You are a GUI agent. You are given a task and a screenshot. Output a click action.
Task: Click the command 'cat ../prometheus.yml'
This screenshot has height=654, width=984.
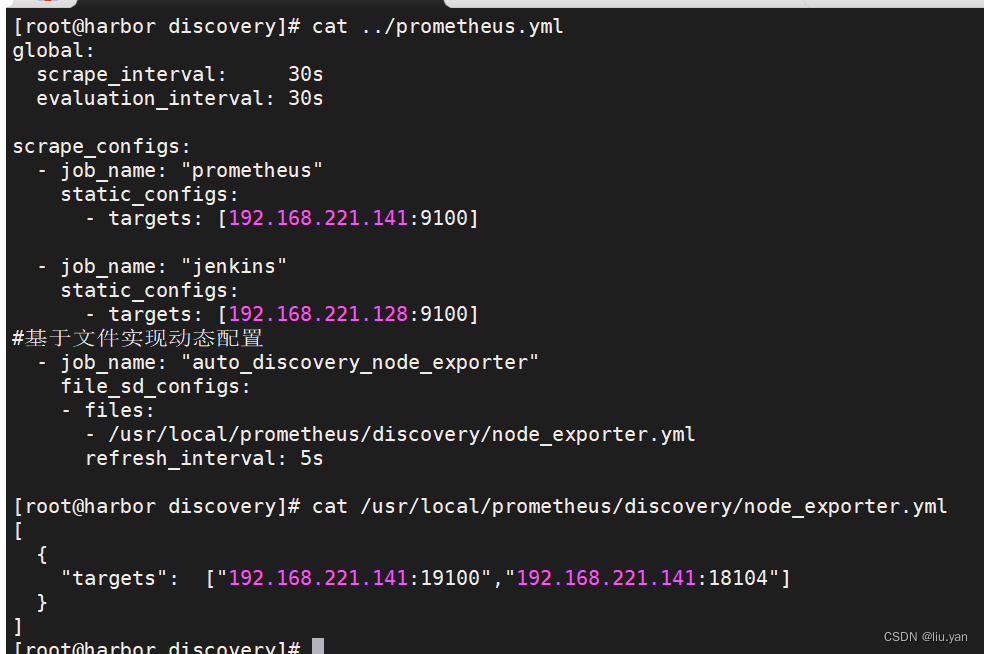(x=437, y=26)
